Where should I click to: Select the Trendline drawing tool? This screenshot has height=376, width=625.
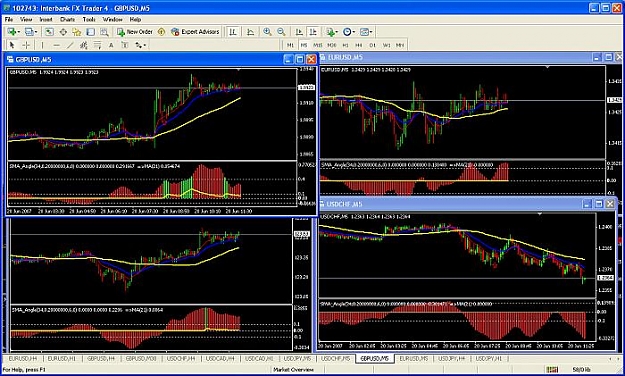tap(70, 45)
